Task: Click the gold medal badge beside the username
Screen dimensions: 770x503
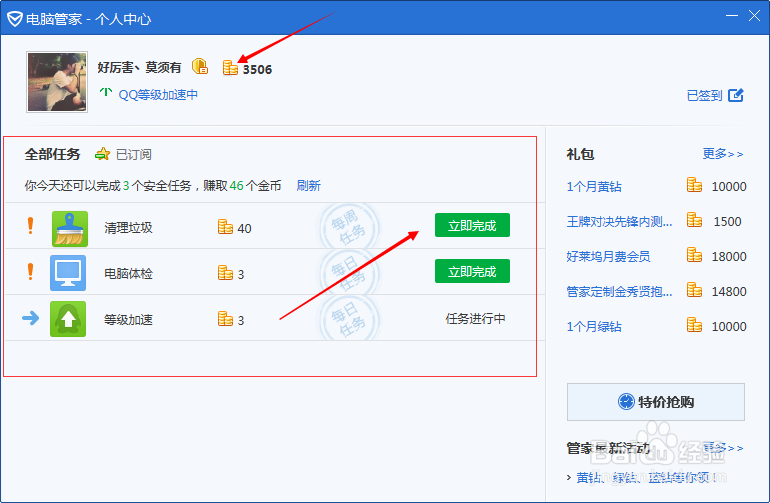Action: pos(200,66)
